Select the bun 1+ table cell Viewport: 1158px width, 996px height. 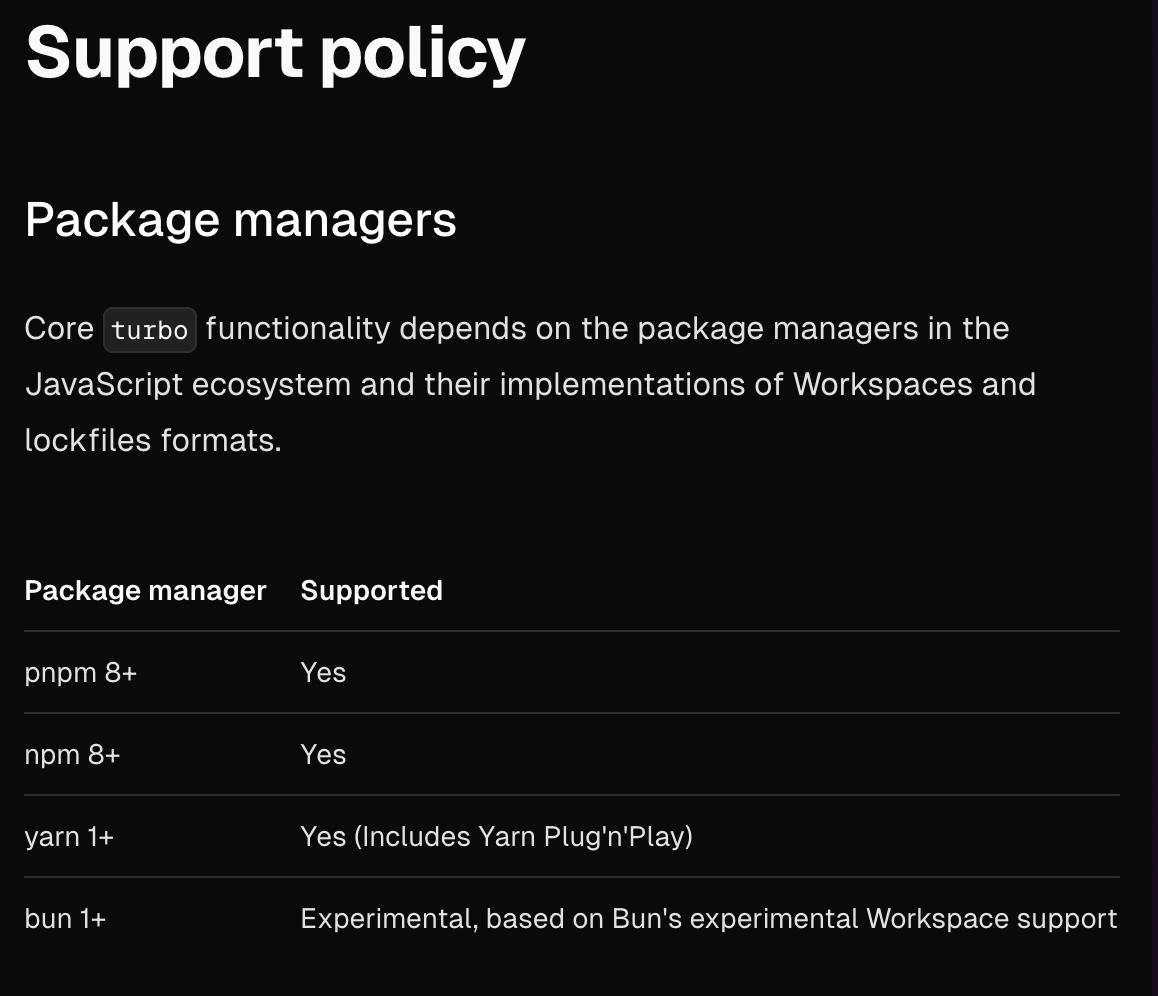pos(65,918)
